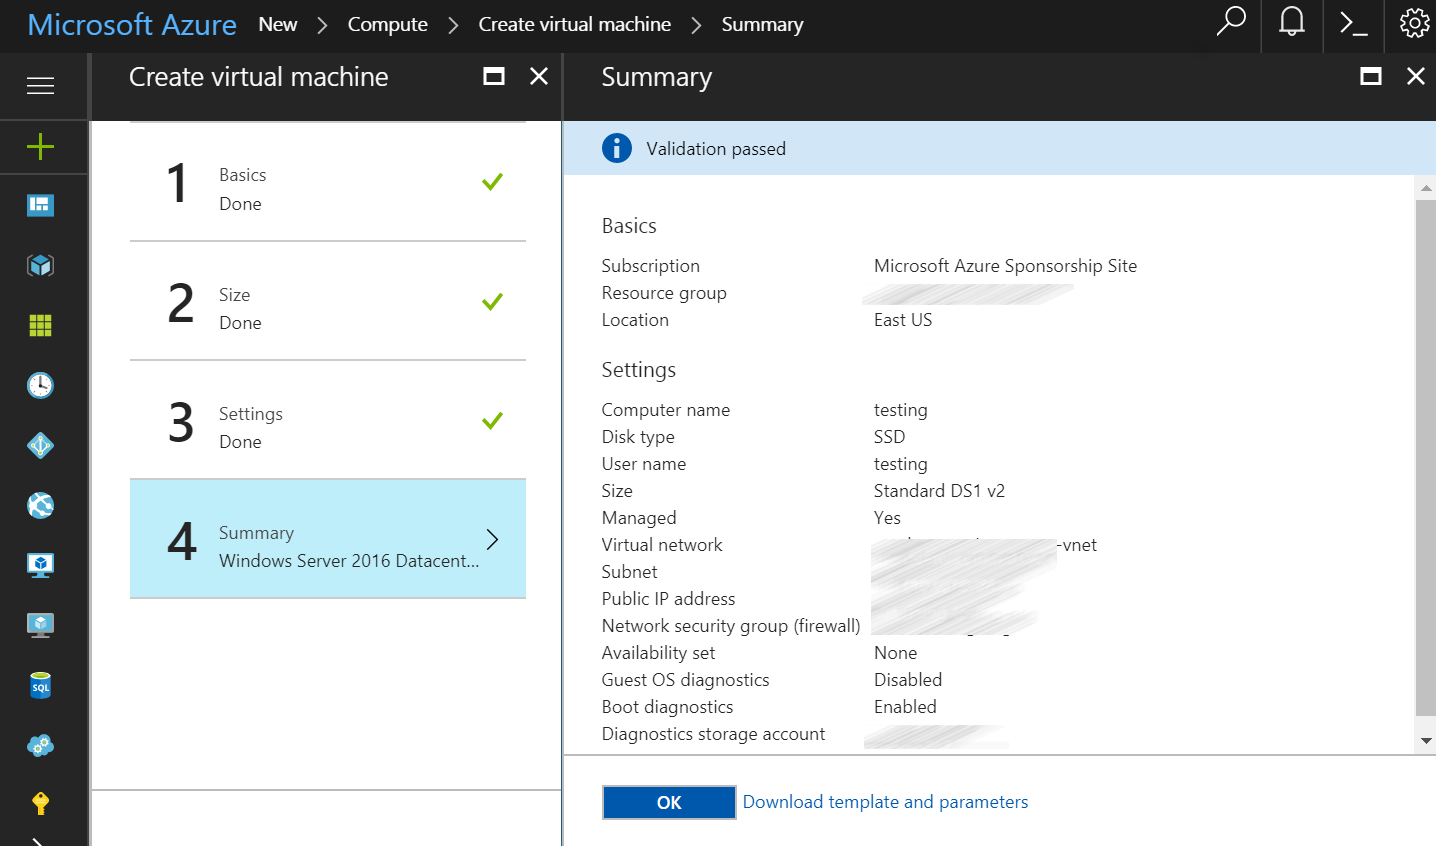Select the Summary breadcrumb
Viewport: 1436px width, 846px height.
pos(763,24)
